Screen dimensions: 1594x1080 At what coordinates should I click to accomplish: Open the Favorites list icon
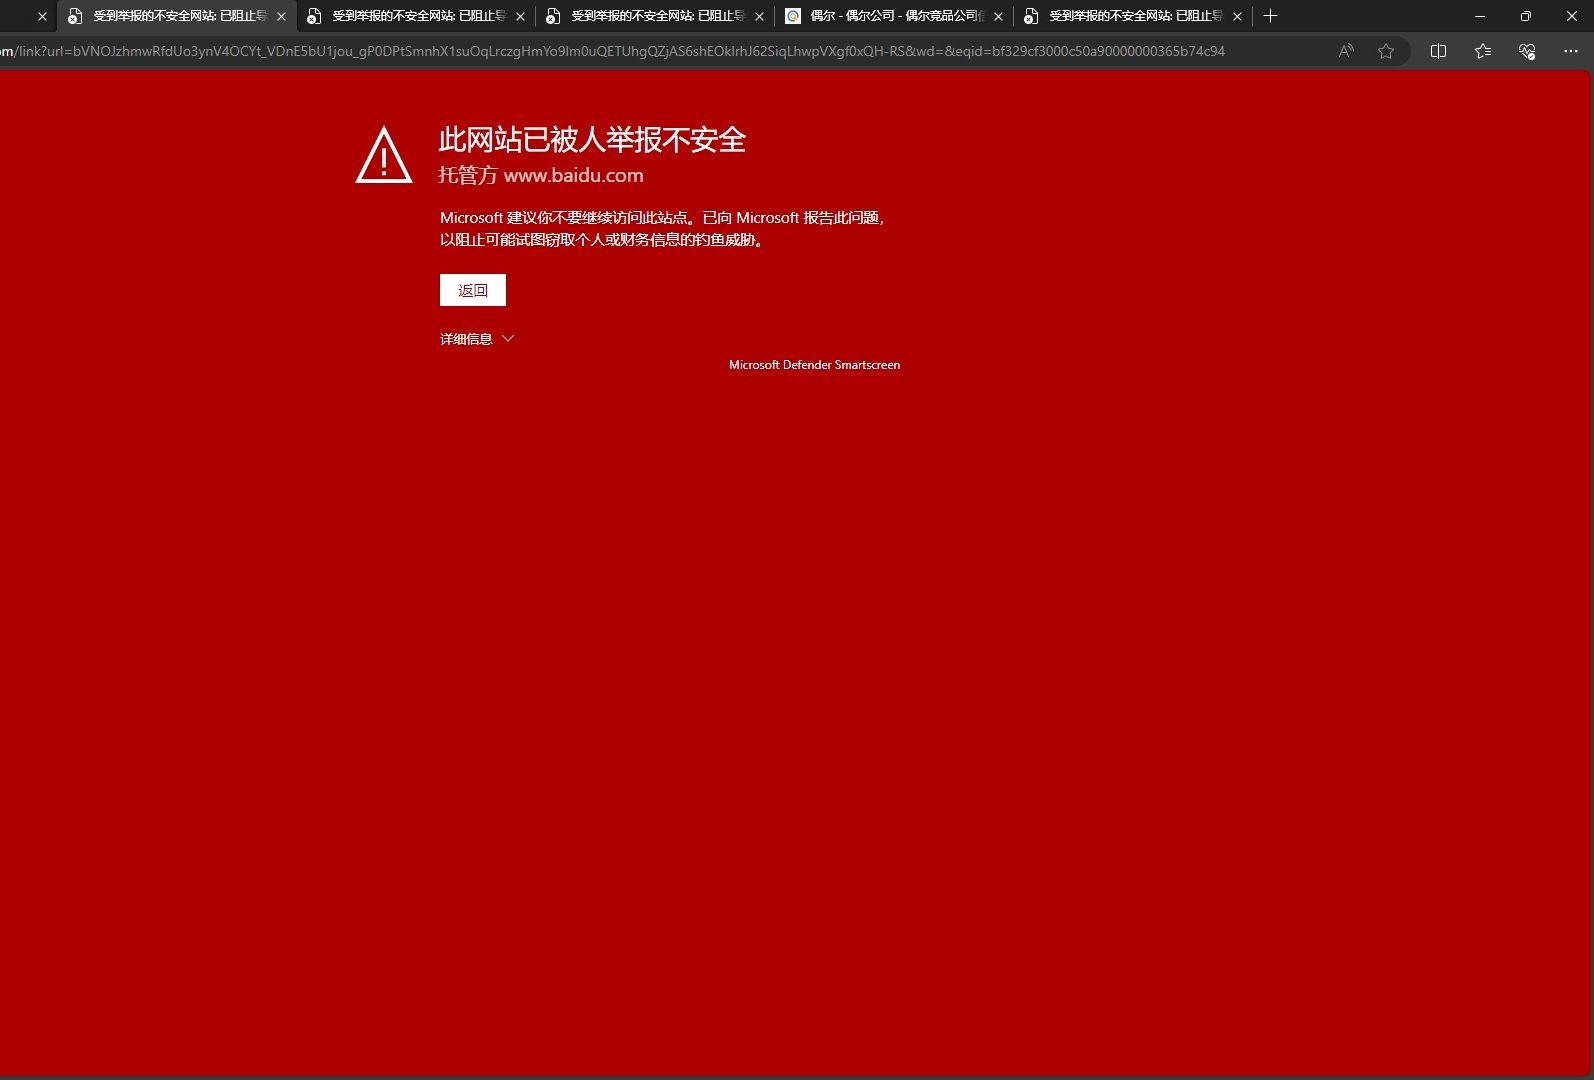[1482, 51]
